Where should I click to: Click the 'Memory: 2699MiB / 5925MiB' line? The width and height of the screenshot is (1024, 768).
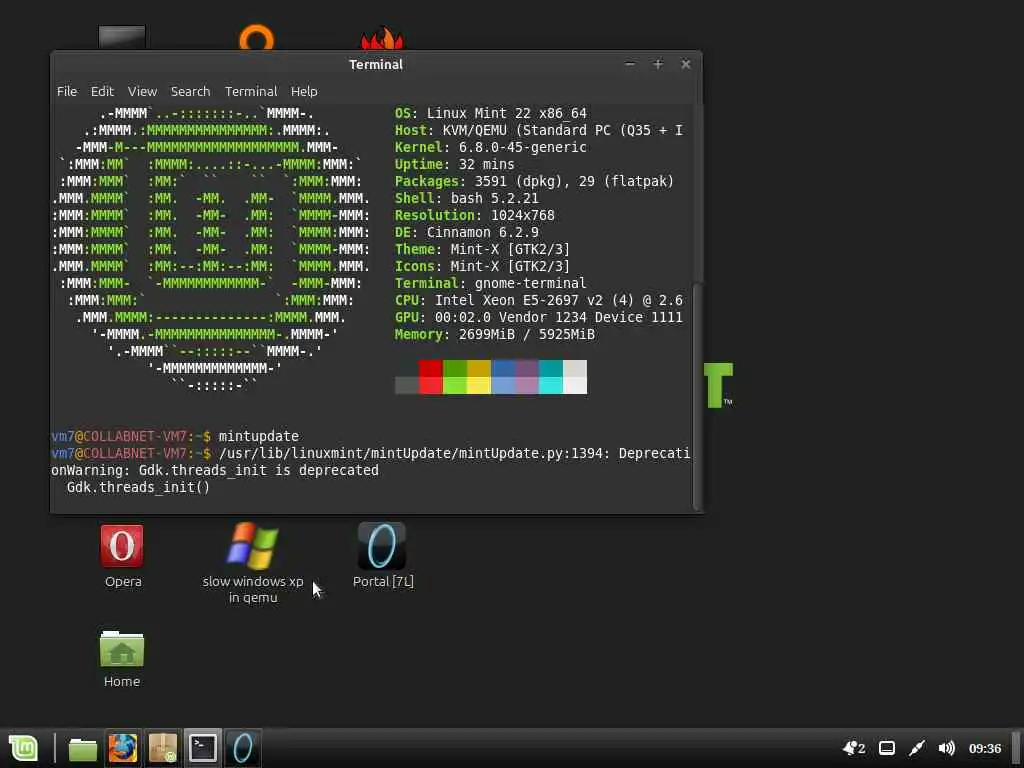coord(494,334)
